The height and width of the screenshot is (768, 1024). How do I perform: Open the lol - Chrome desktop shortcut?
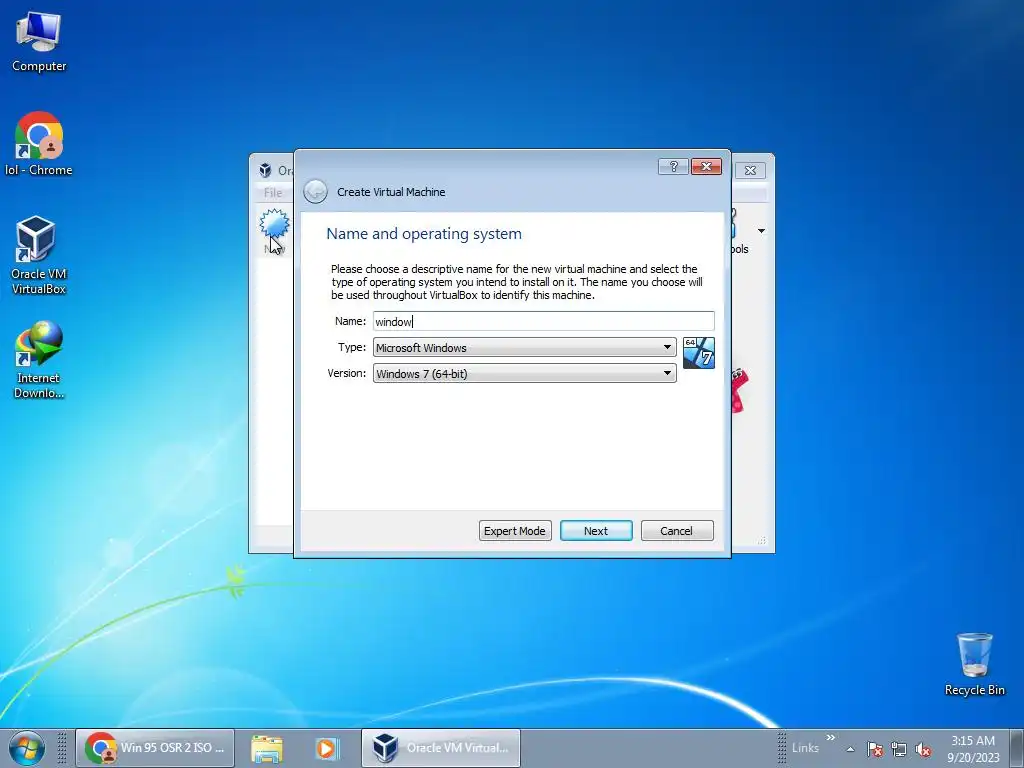(x=39, y=144)
